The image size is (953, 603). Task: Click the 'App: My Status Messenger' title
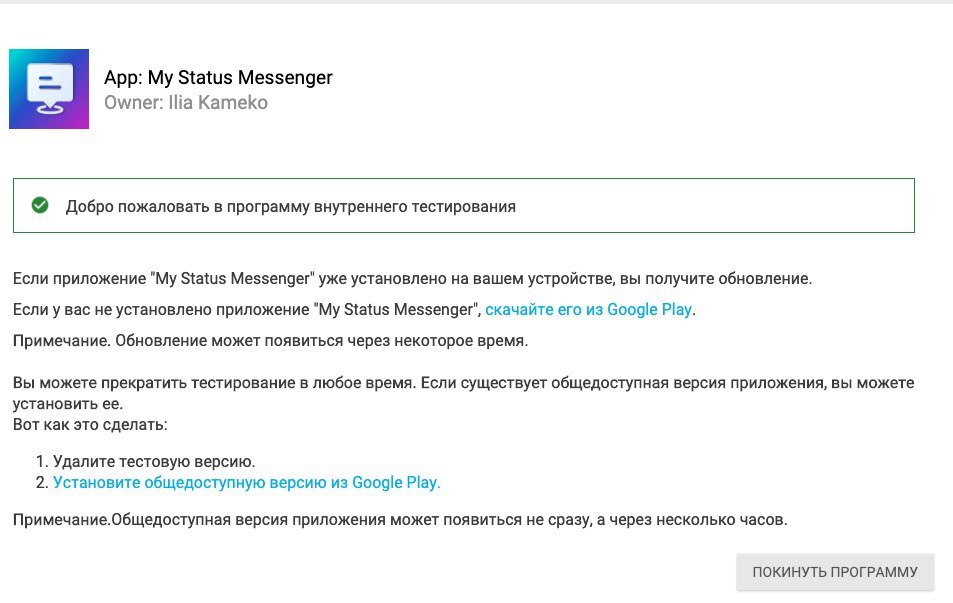click(x=218, y=78)
